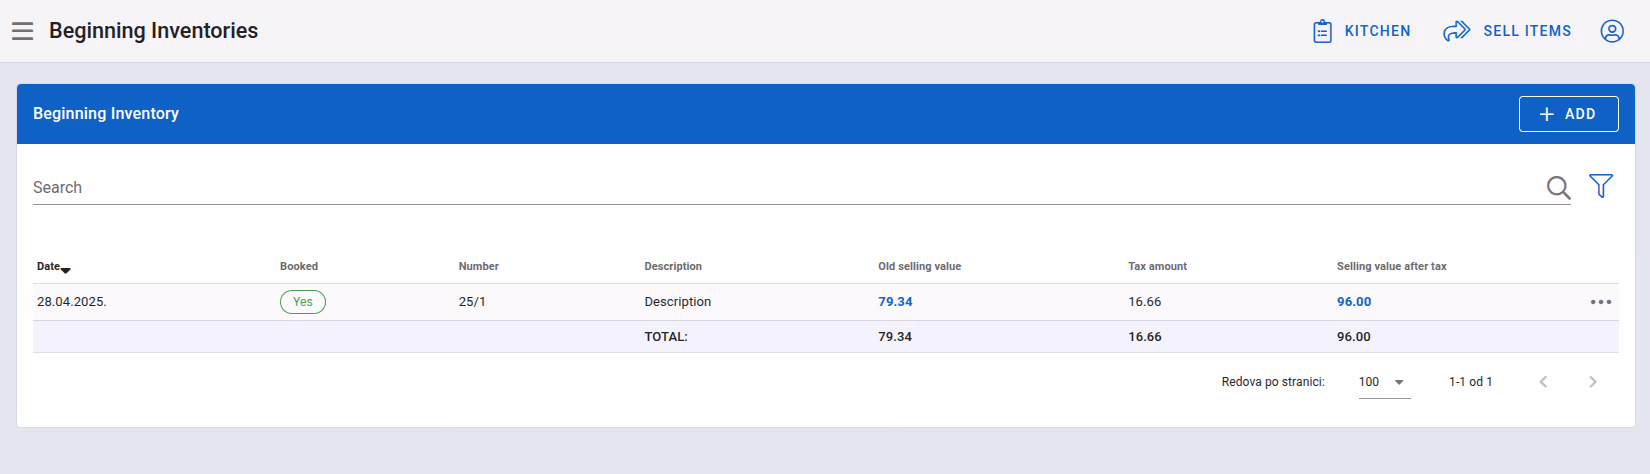Go to the next page arrow
1650x474 pixels.
tap(1593, 382)
